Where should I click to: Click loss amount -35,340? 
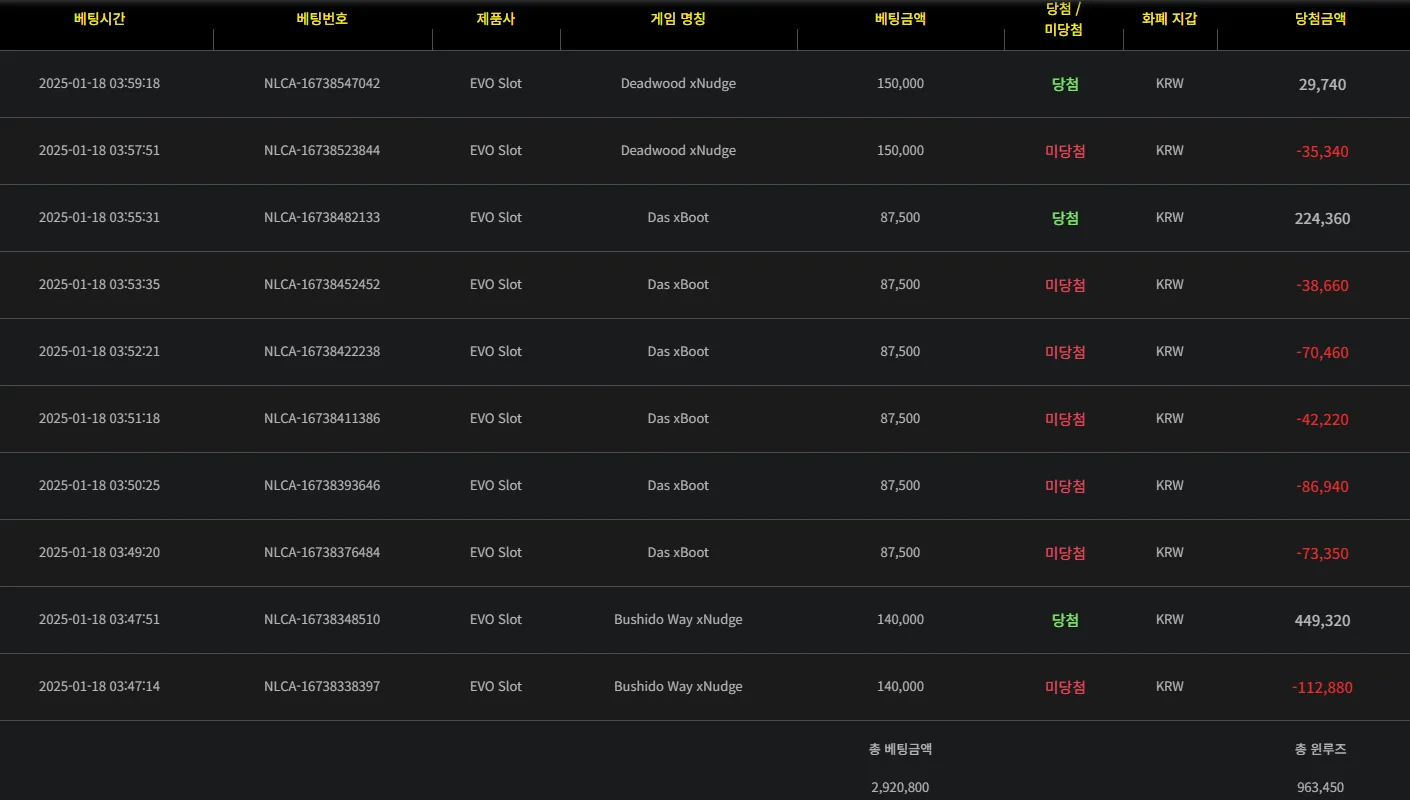click(x=1322, y=152)
